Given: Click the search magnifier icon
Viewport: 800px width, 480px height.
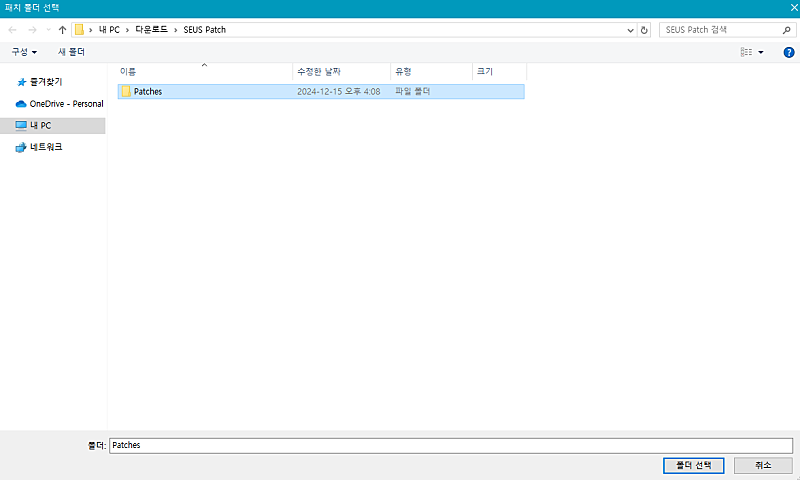Looking at the screenshot, I should tap(786, 30).
